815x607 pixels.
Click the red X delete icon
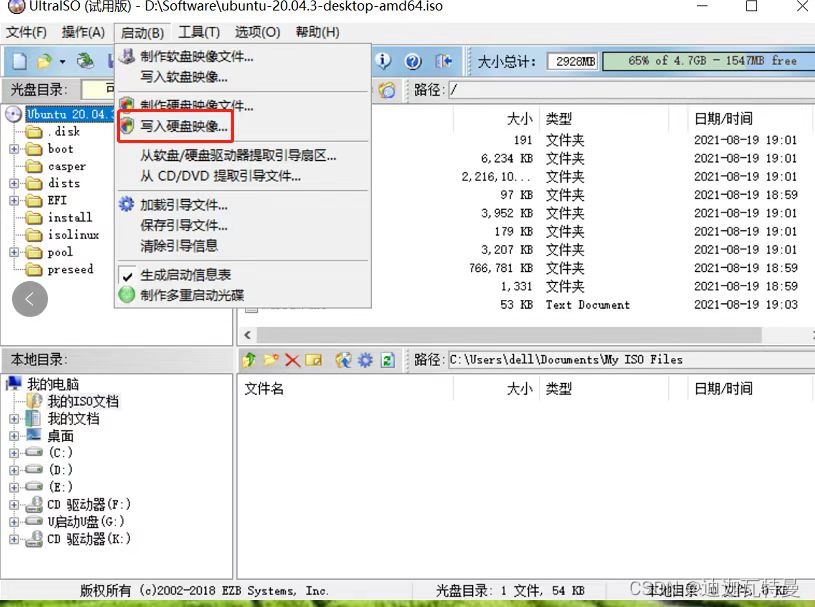tap(293, 360)
